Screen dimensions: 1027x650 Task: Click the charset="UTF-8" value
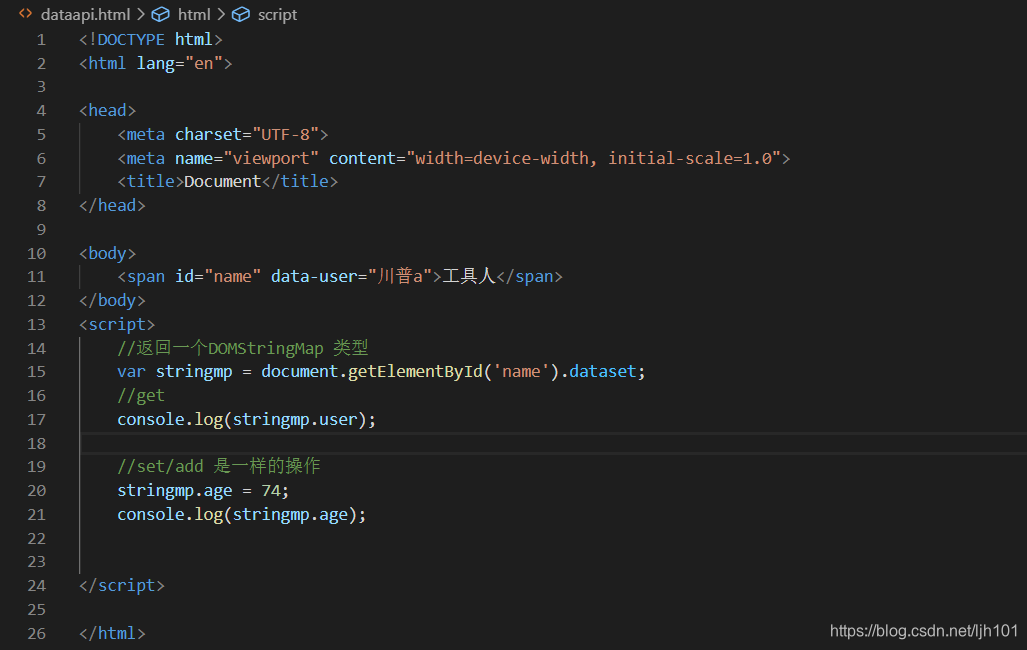click(x=290, y=134)
